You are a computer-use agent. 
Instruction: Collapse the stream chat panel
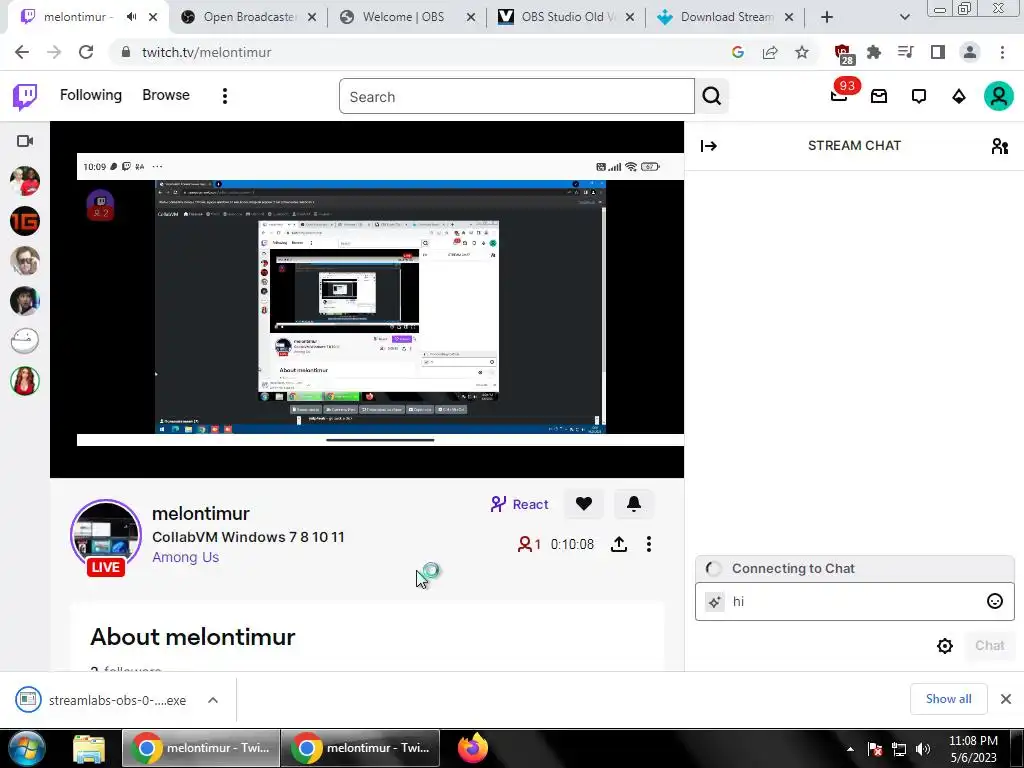point(709,146)
